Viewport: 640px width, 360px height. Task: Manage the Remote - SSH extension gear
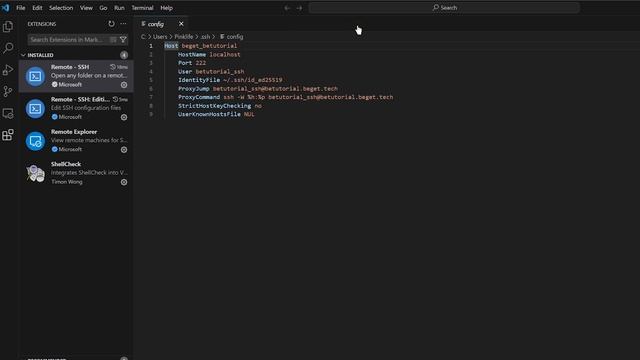(124, 85)
